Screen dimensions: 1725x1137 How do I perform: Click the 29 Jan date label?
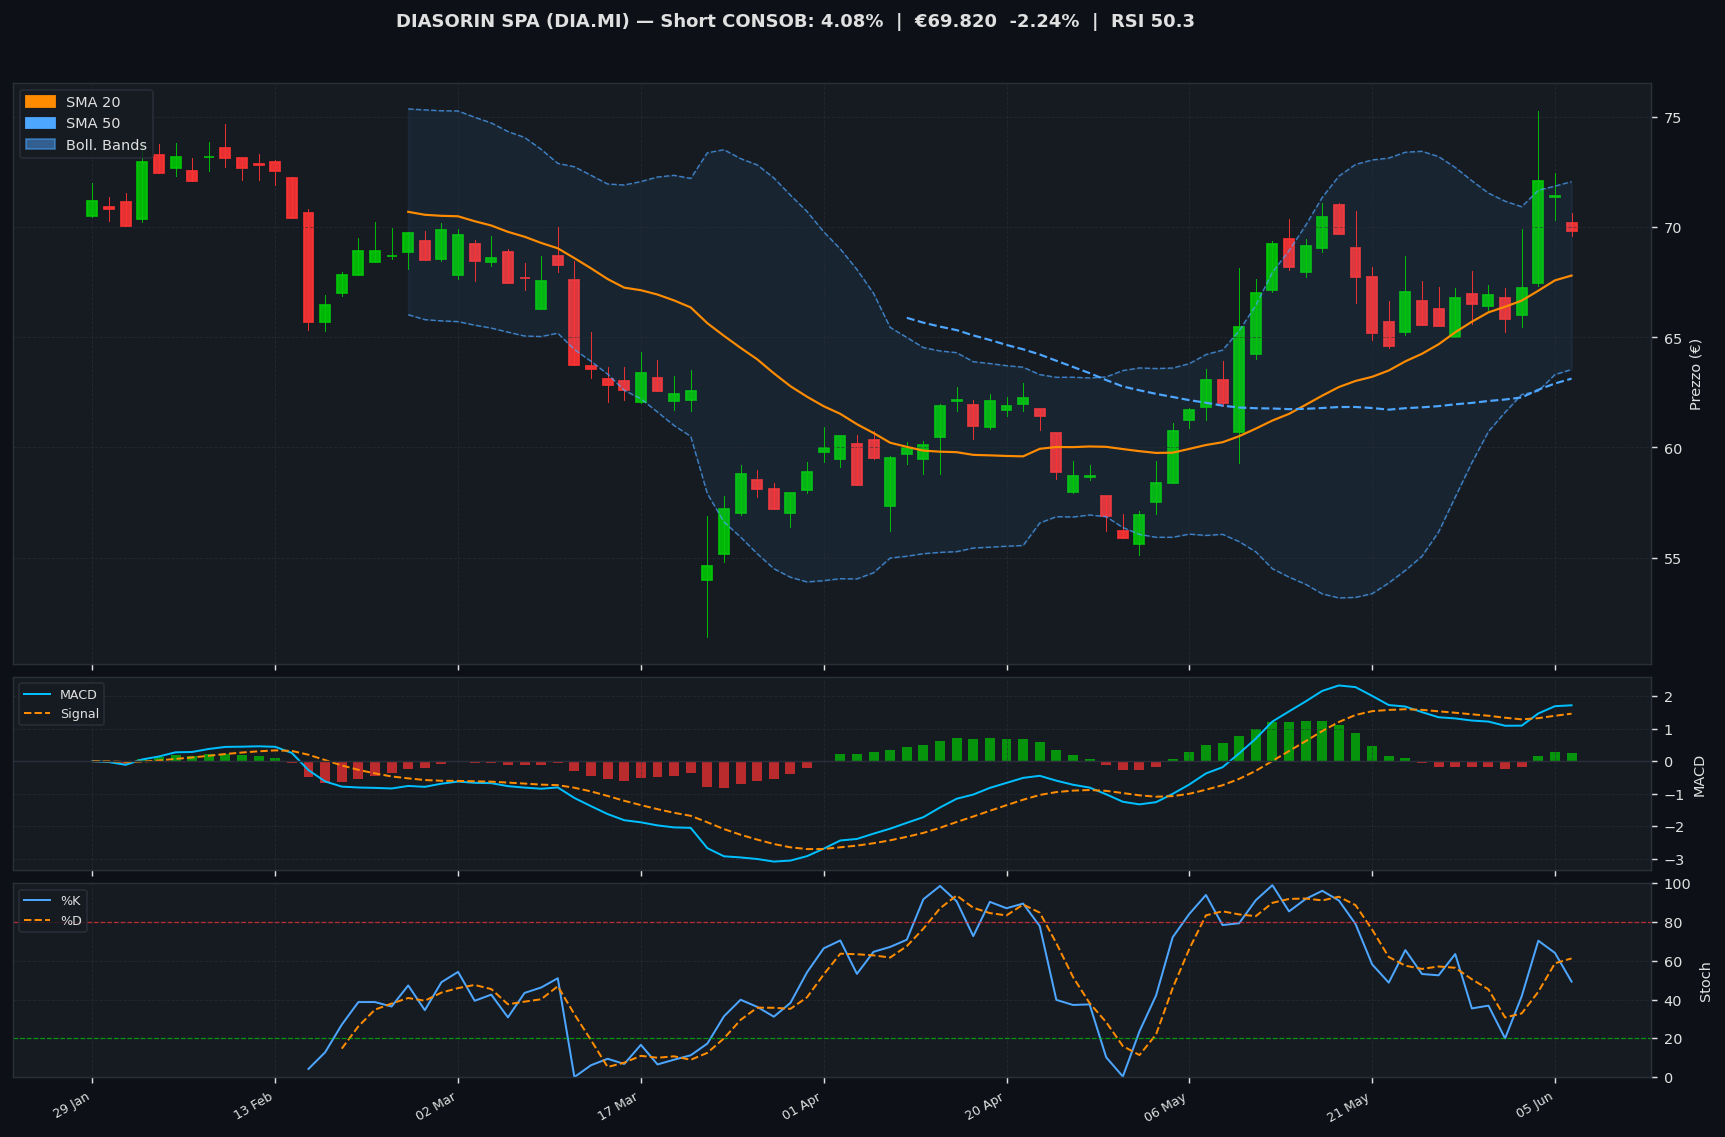[x=72, y=1105]
